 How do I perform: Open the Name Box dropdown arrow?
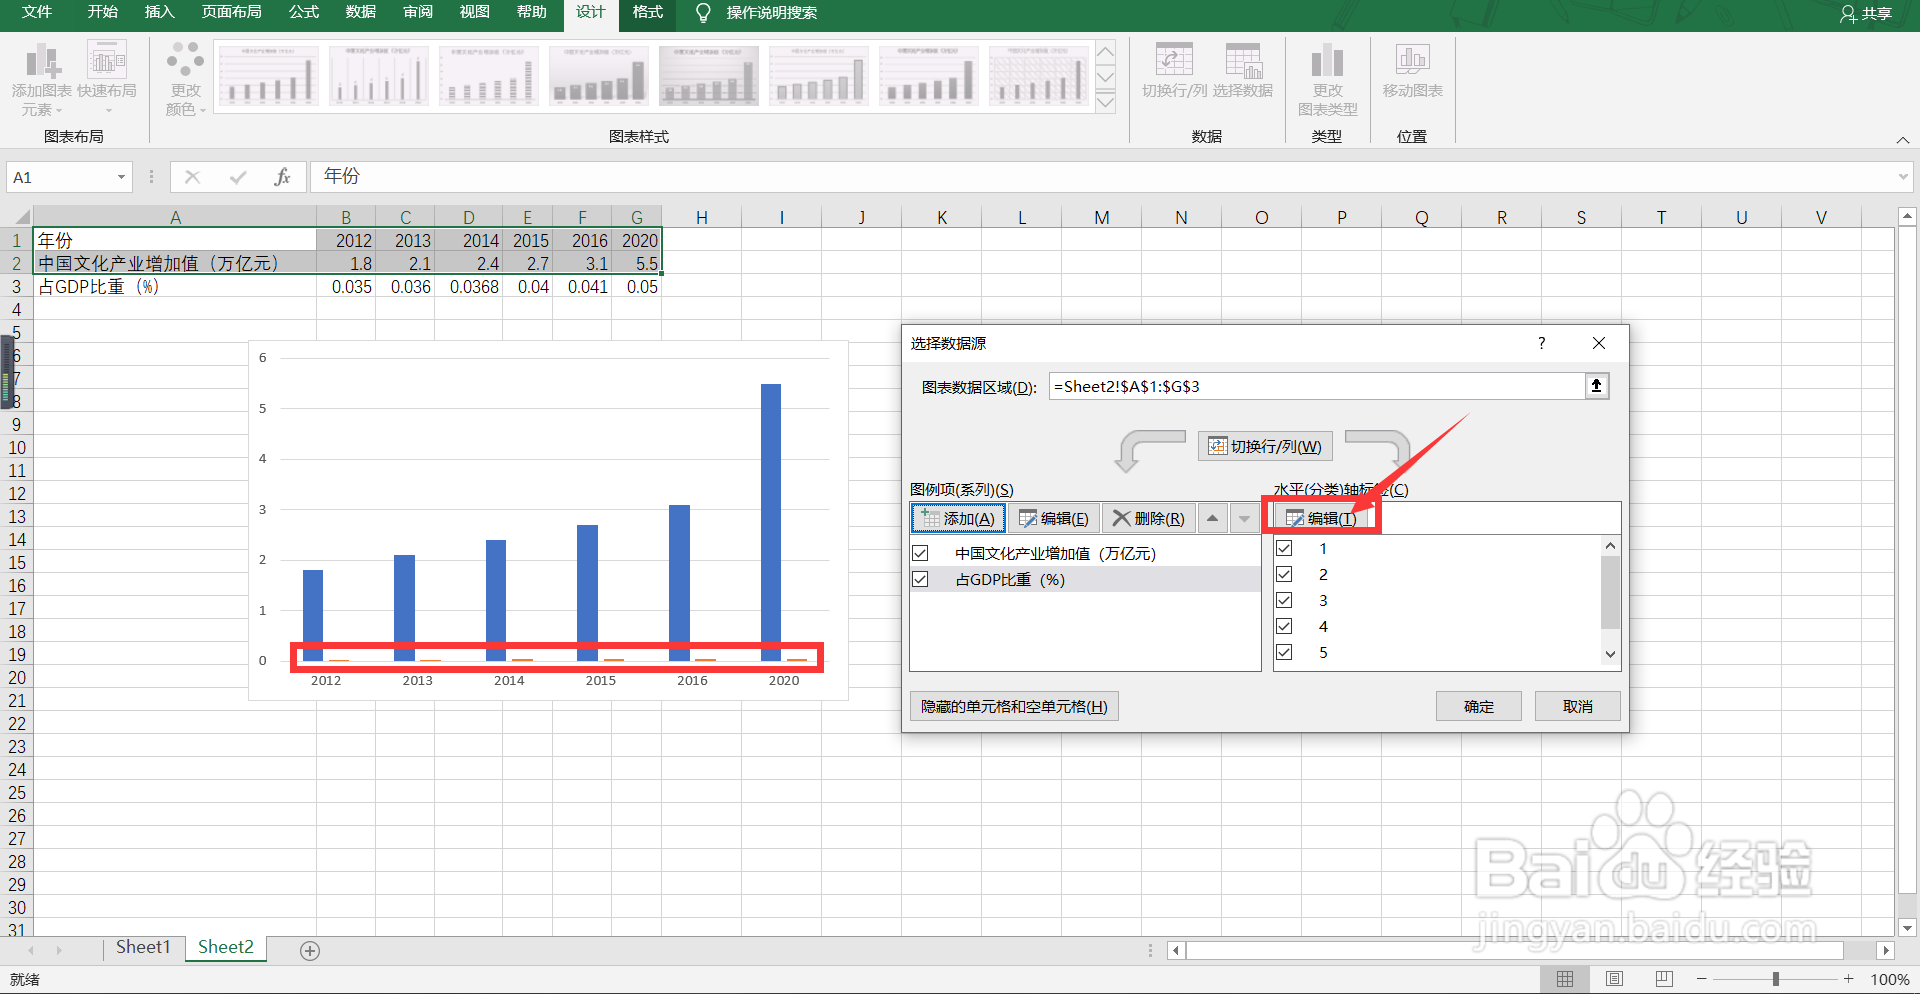click(x=121, y=177)
